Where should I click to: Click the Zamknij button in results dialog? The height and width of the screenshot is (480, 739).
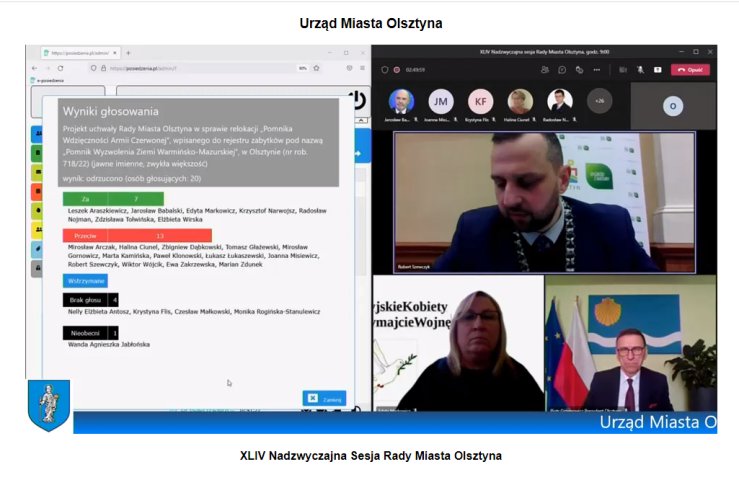click(324, 398)
